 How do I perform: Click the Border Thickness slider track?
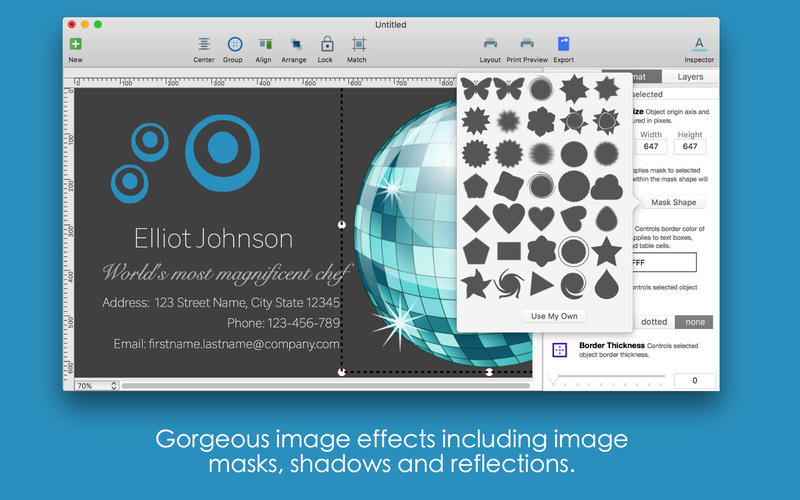(x=610, y=377)
